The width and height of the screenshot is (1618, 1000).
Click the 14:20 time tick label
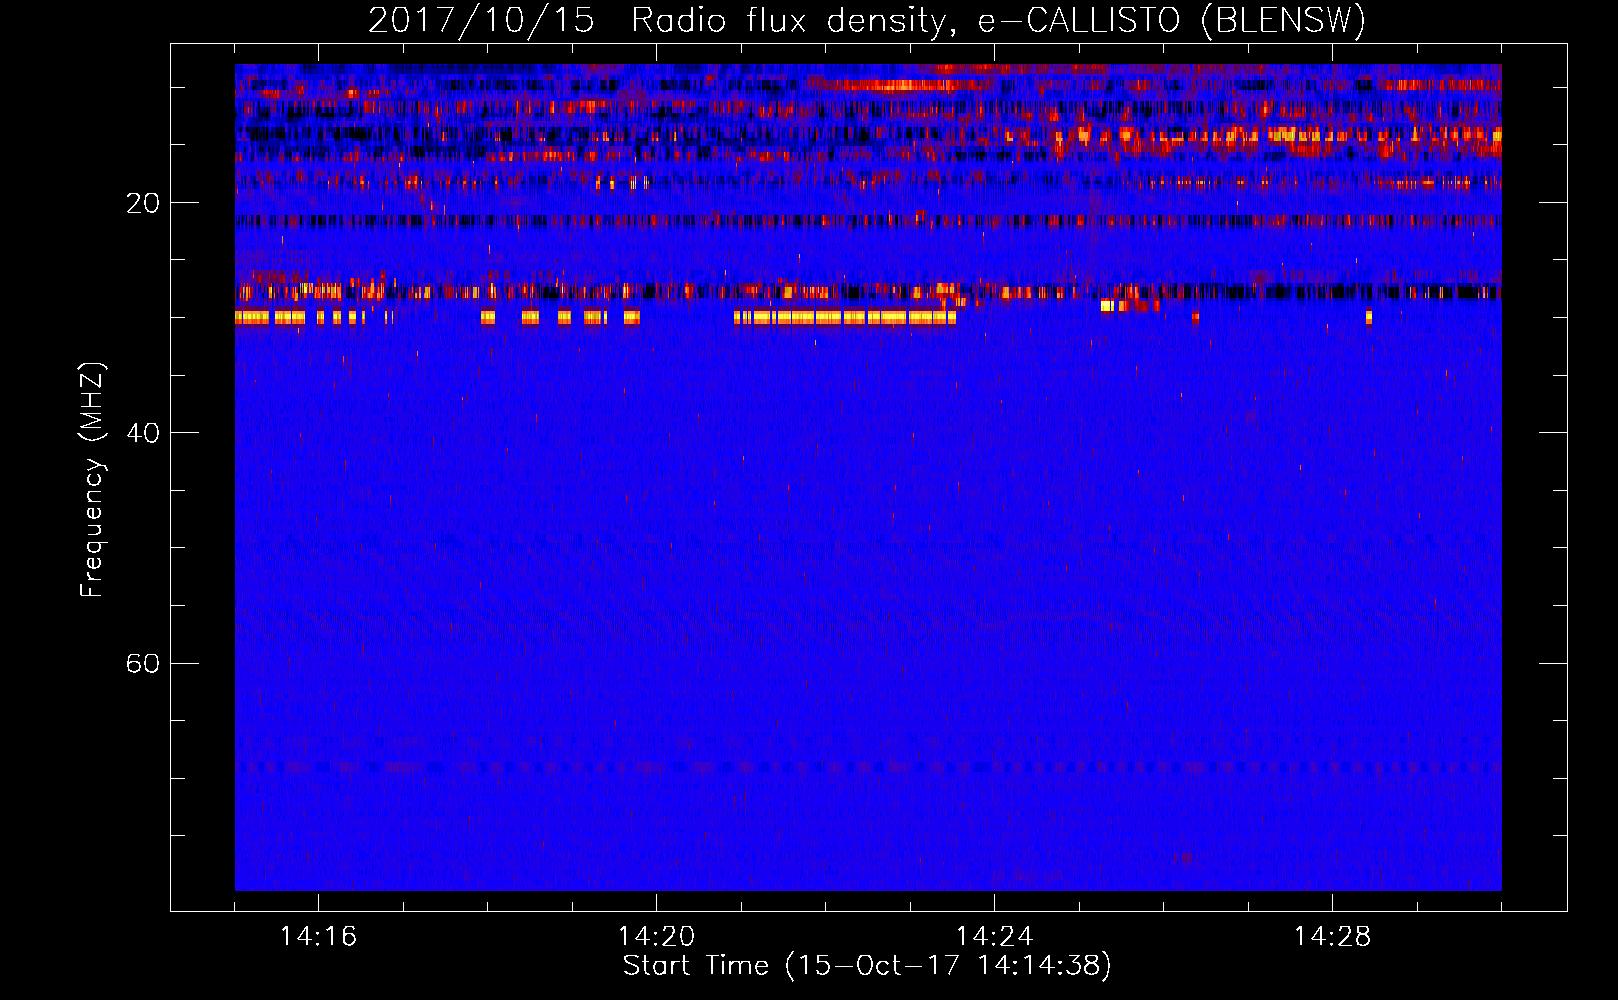656,936
